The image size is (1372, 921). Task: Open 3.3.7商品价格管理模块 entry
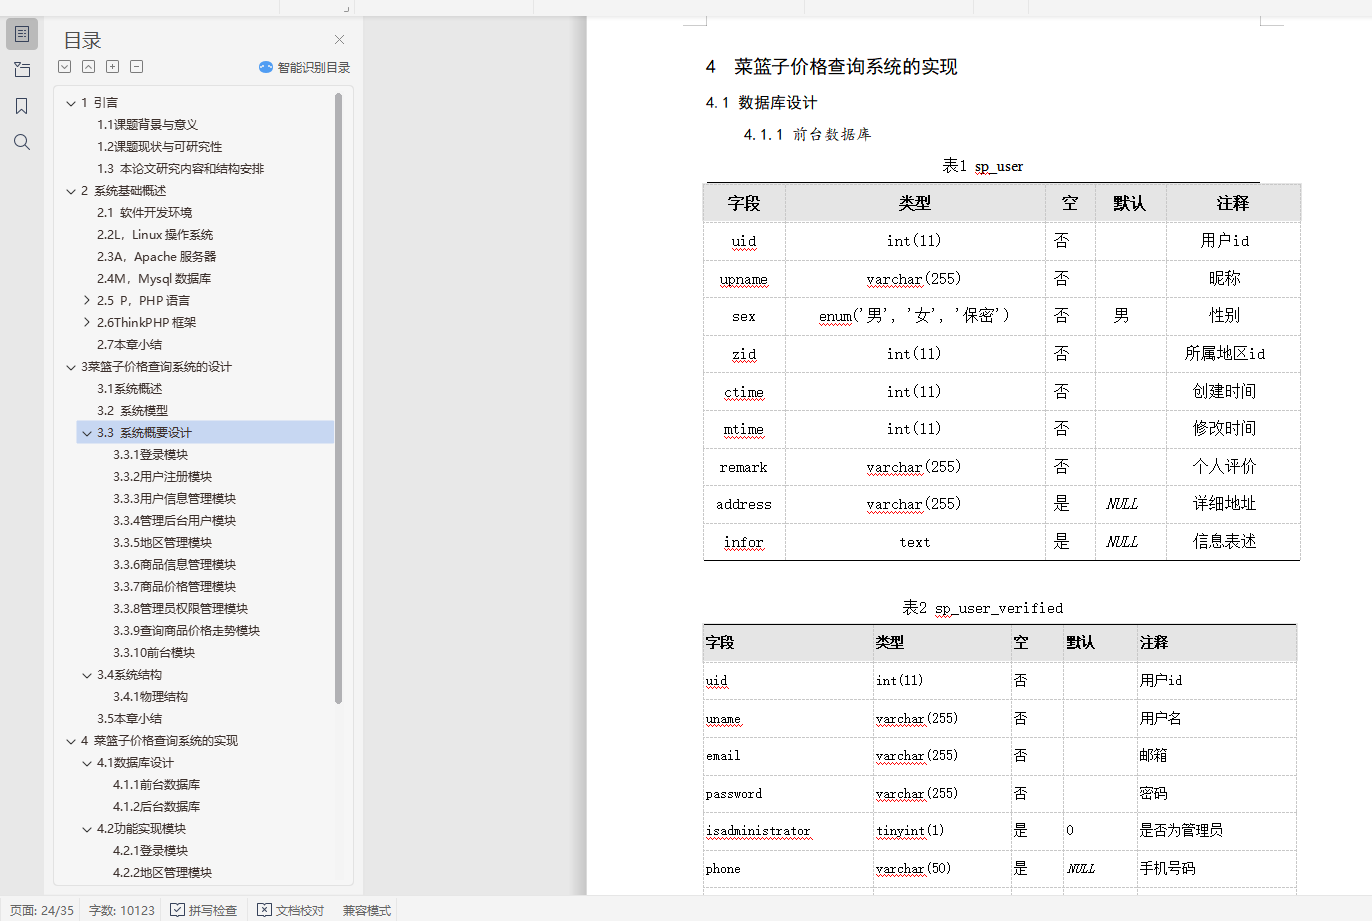(x=174, y=587)
